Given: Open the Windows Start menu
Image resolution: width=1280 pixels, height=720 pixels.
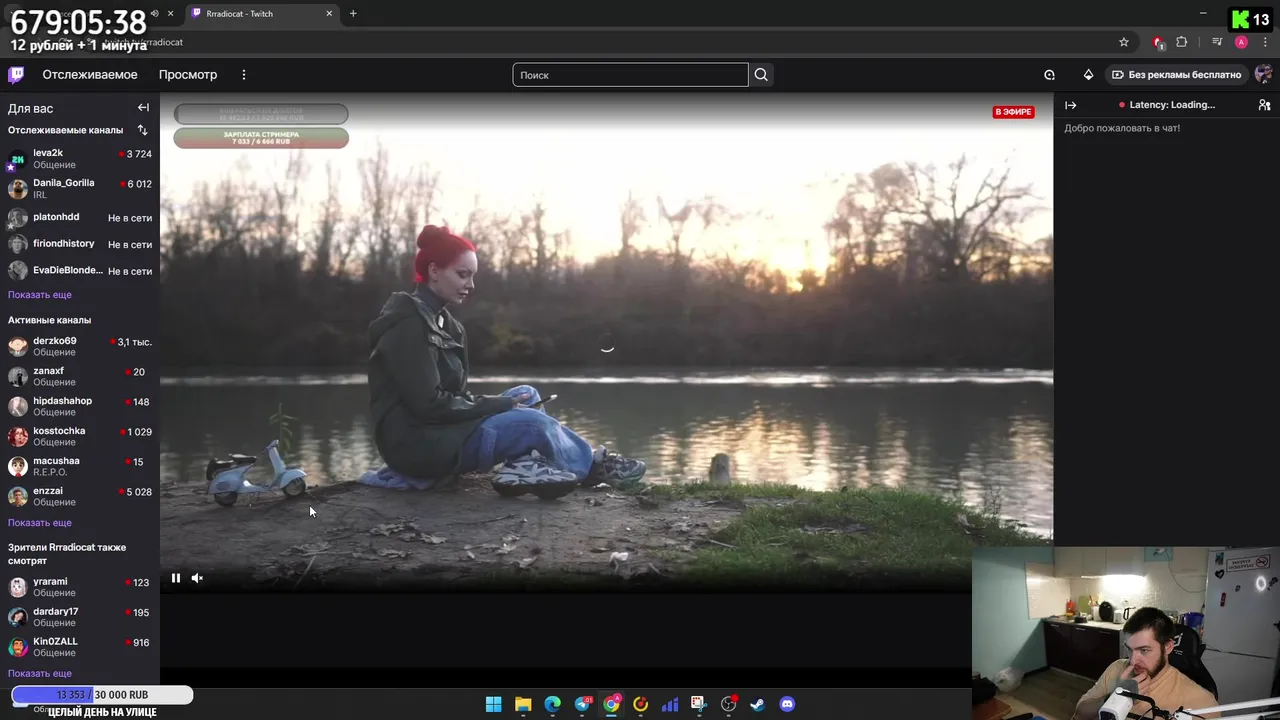Looking at the screenshot, I should pos(493,704).
